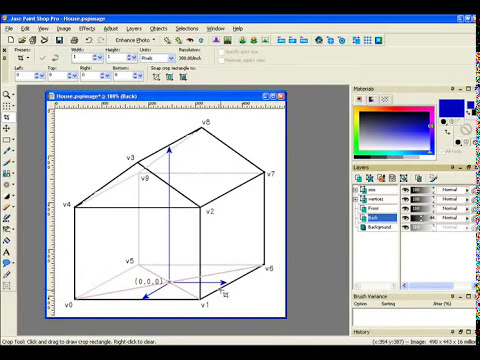480x360 pixels.
Task: Click the Undo arrow icon
Action: 89,40
